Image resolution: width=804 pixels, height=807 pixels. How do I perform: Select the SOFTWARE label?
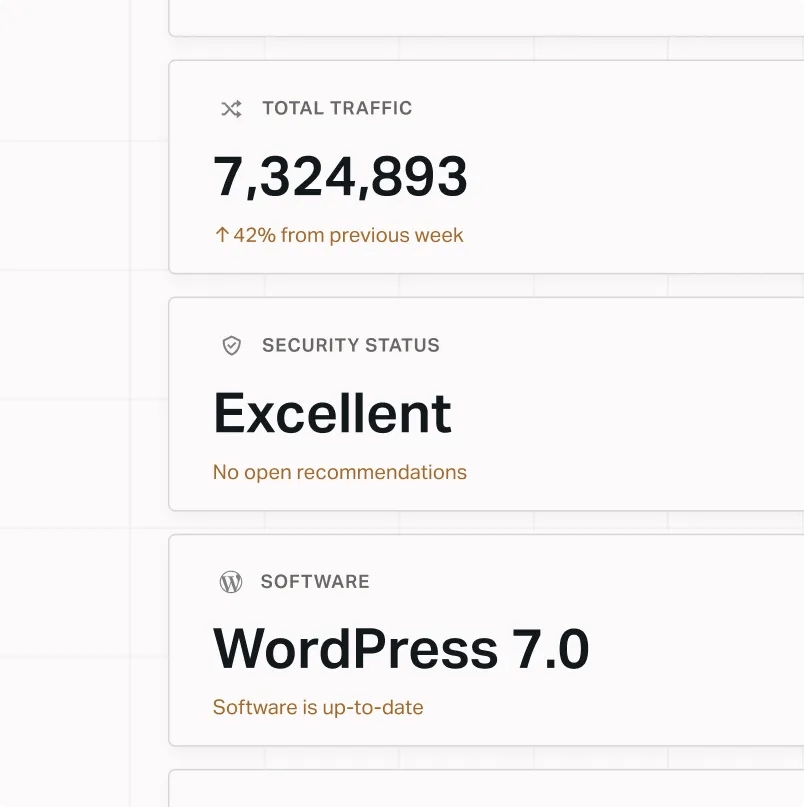pyautogui.click(x=315, y=582)
